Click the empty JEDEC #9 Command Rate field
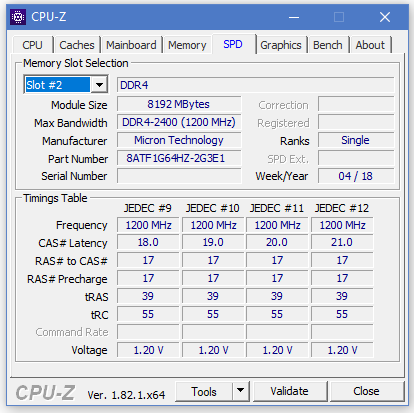 148,332
